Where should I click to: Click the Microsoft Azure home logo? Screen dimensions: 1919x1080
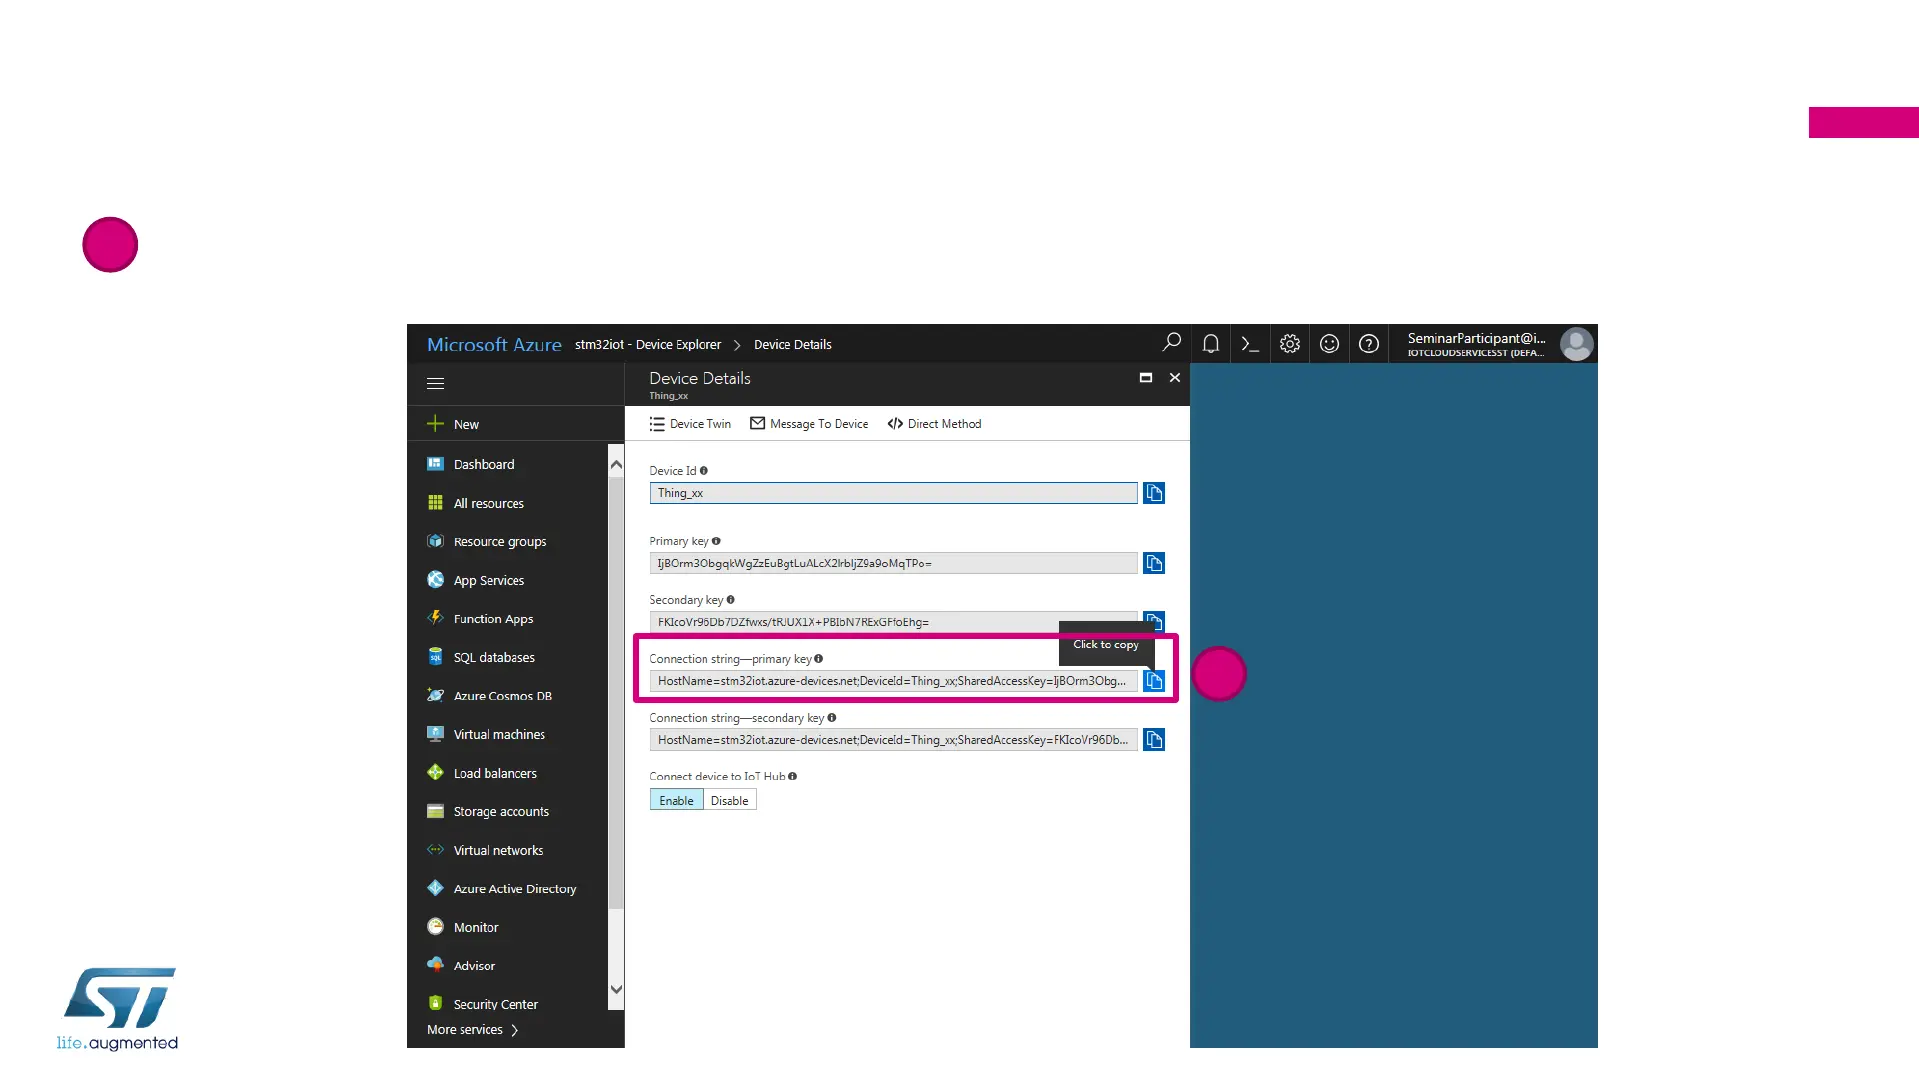tap(494, 345)
